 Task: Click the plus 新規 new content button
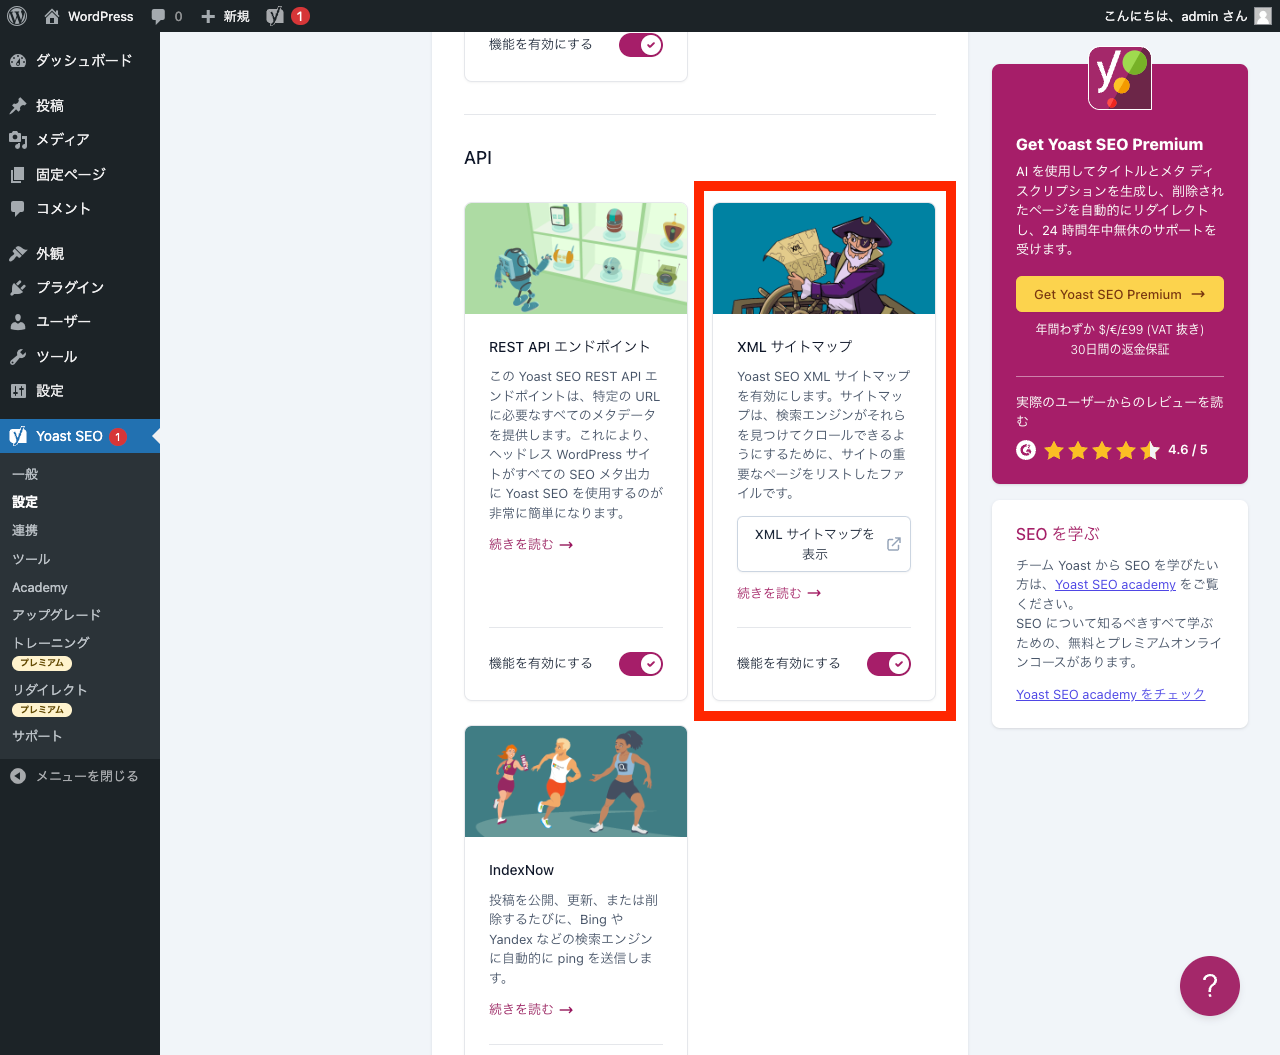pos(225,16)
